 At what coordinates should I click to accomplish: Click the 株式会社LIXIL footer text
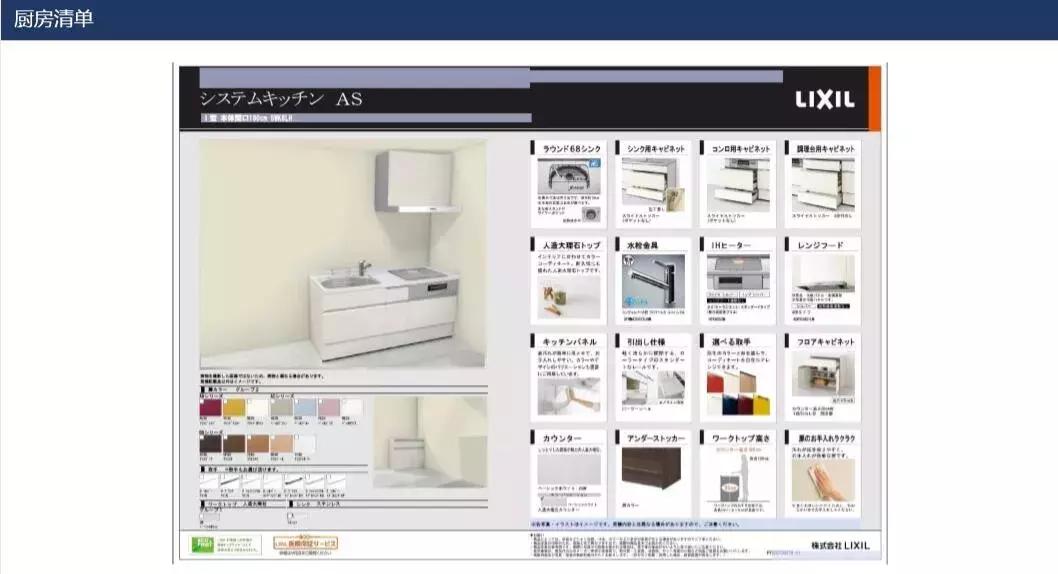tap(840, 545)
